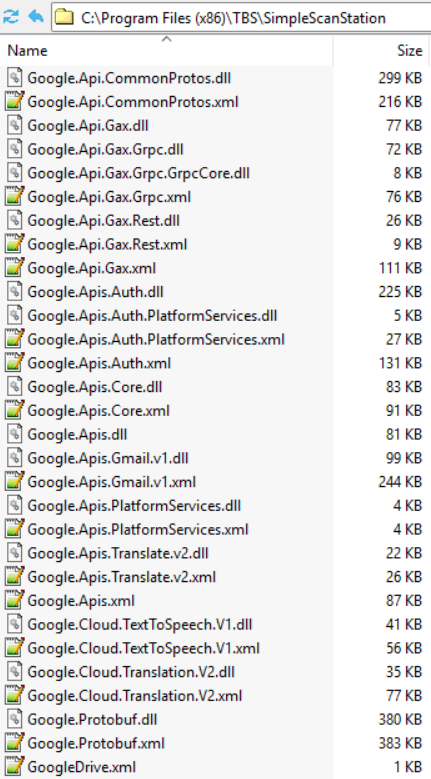Click the 83 KB size value
431x779 pixels.
pyautogui.click(x=404, y=387)
